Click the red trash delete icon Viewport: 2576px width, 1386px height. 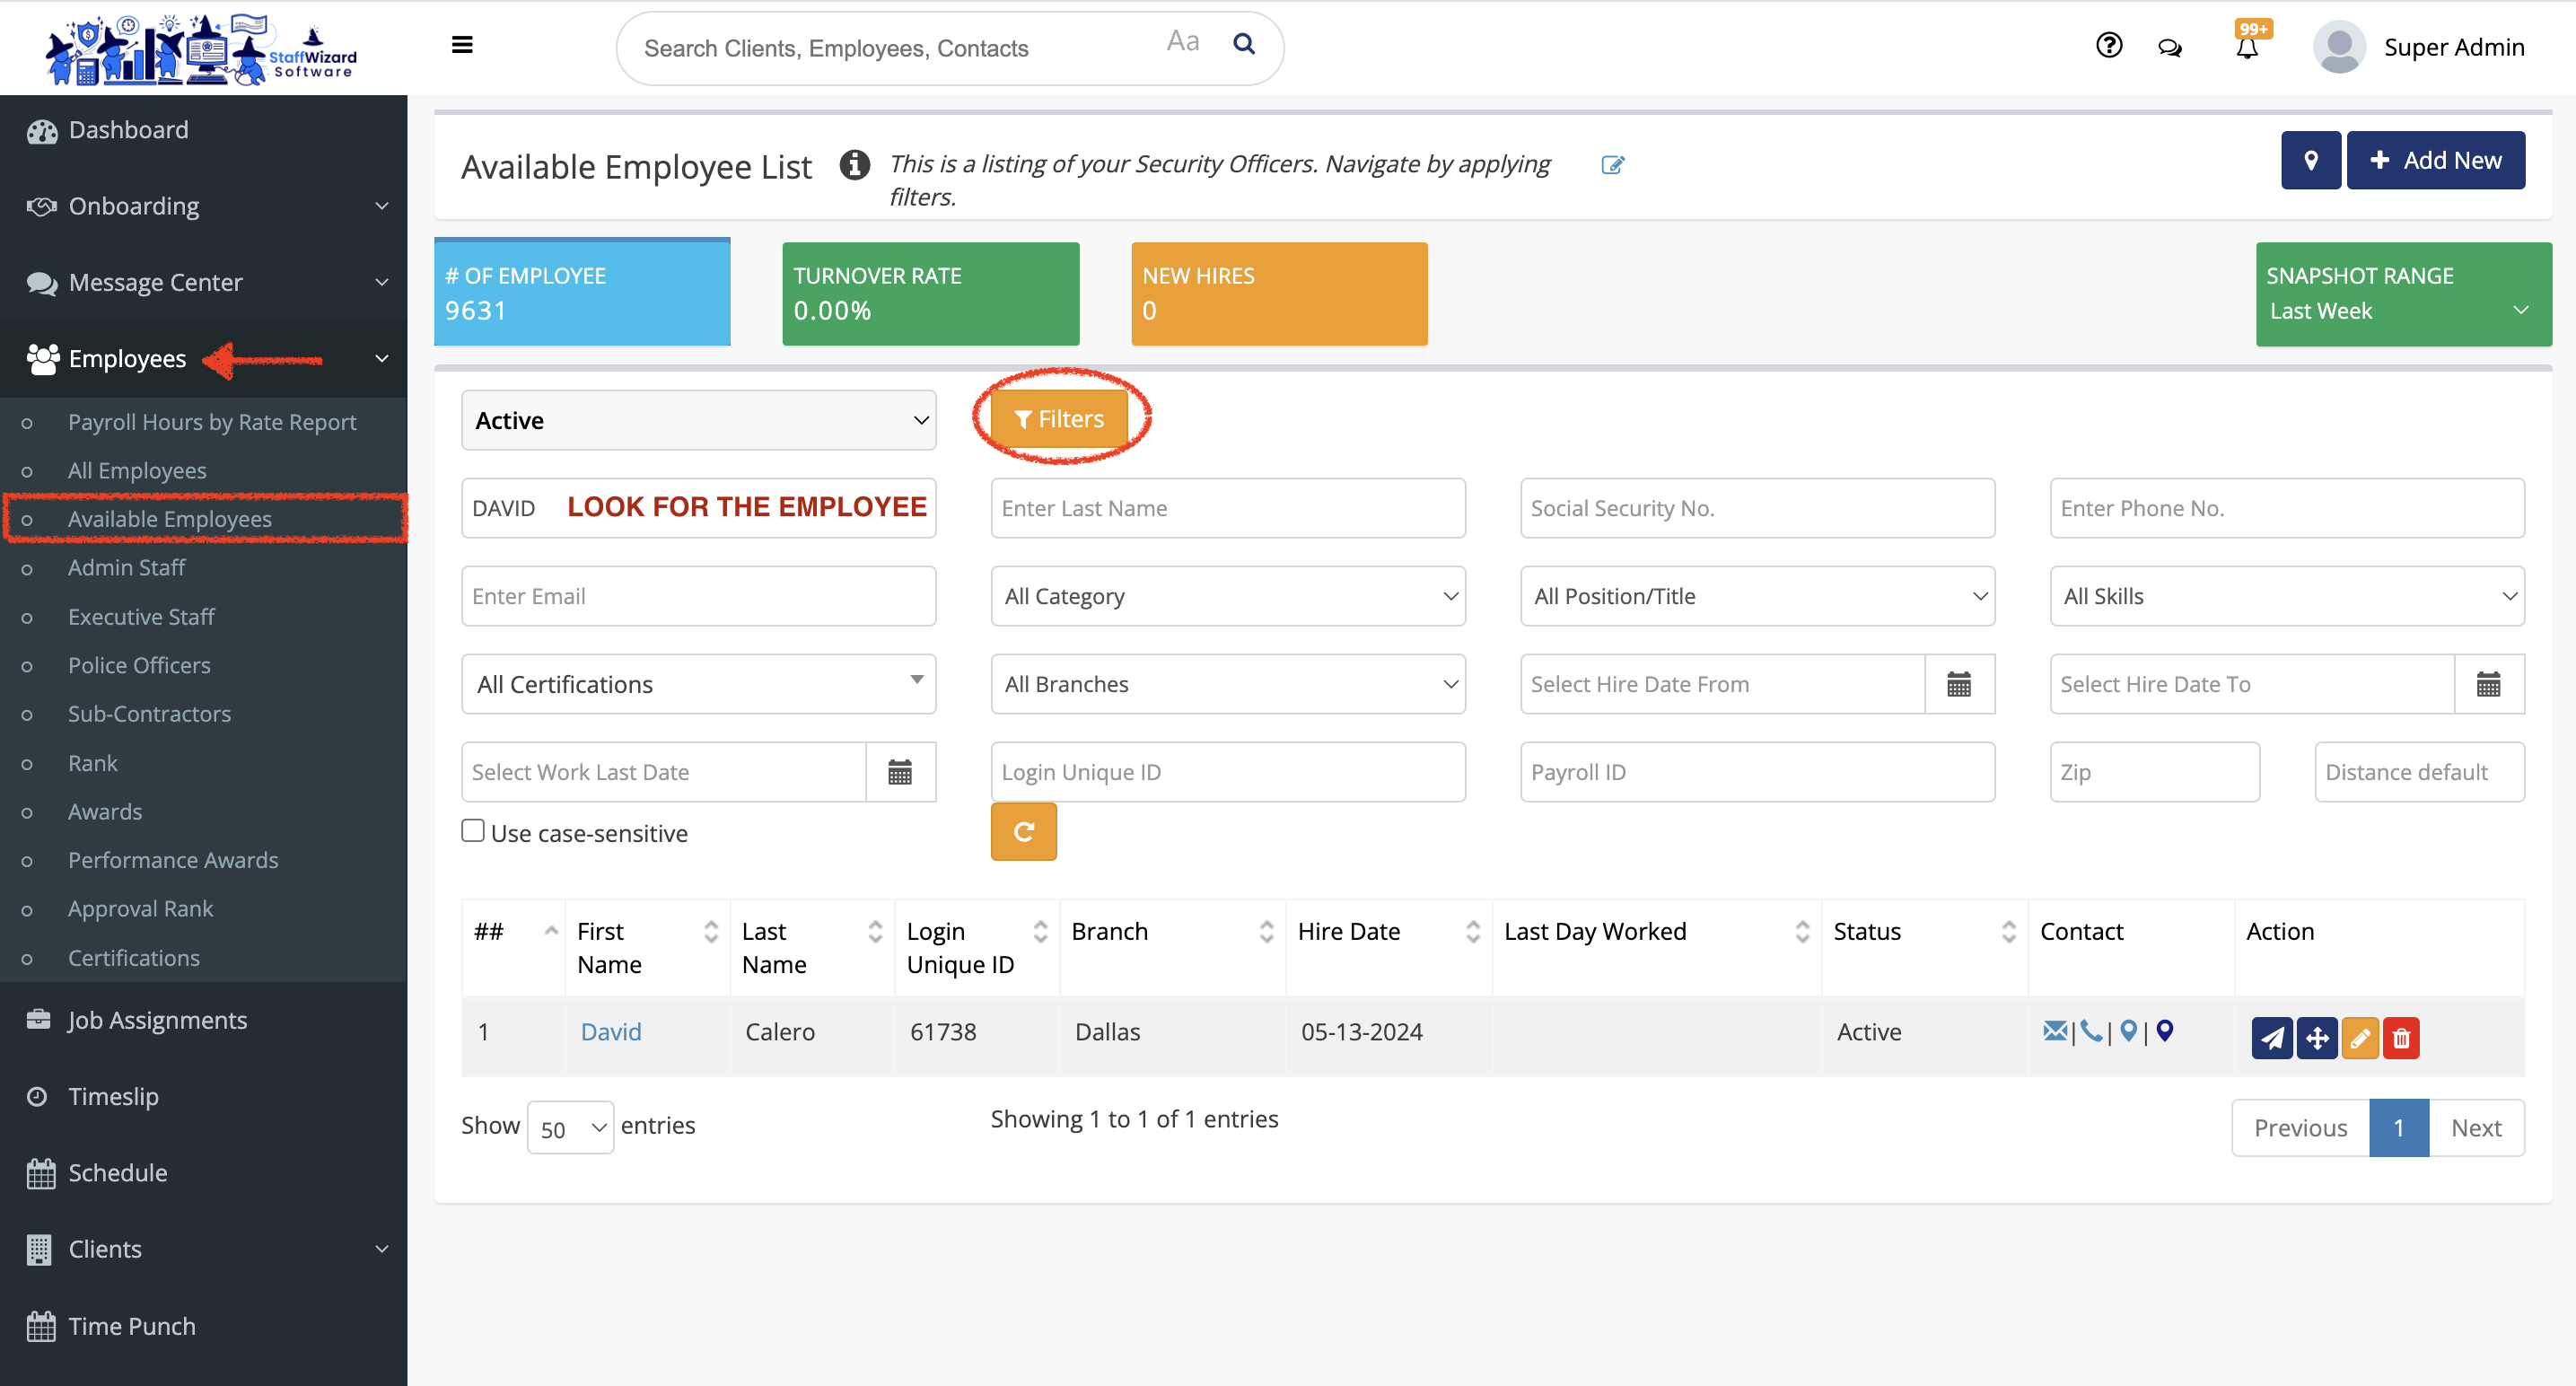(x=2401, y=1038)
